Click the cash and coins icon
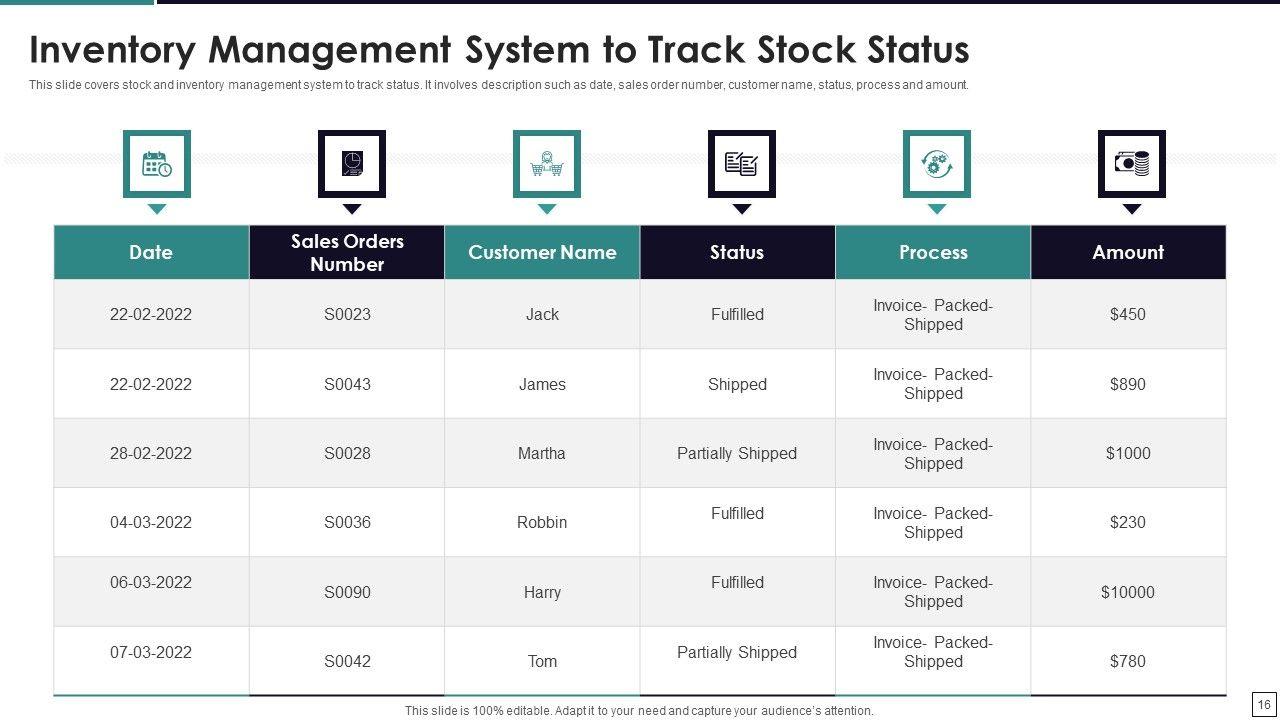This screenshot has height=720, width=1280. tap(1132, 164)
